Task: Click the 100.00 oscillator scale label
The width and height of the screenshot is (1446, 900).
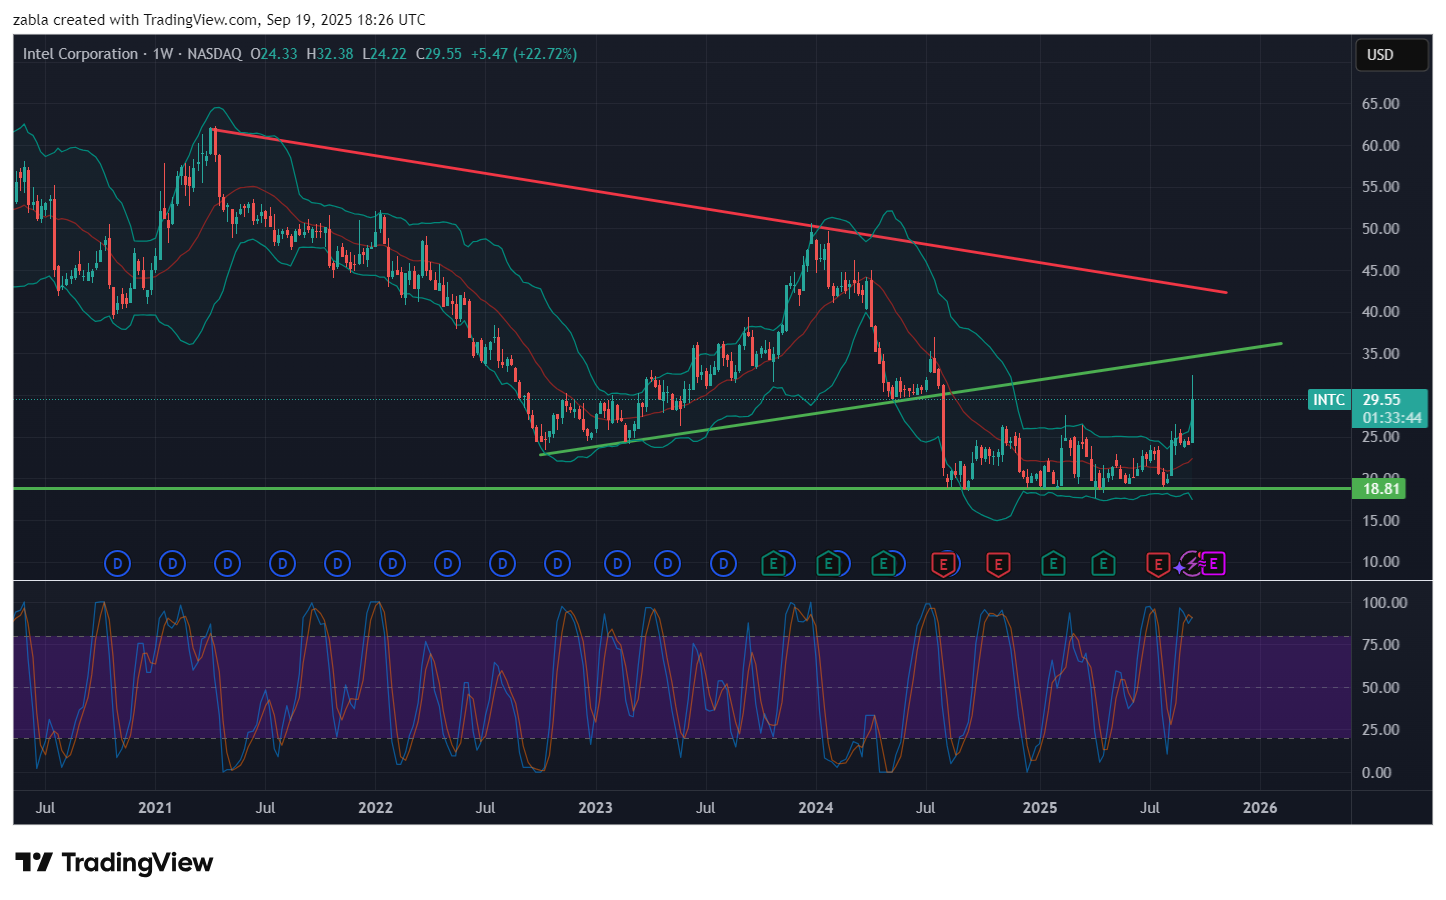Action: [x=1384, y=603]
